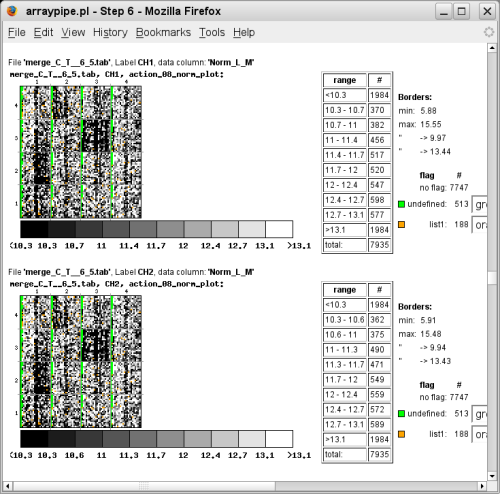500x494 pixels.
Task: Click the green undefined flag swatch for CH1
Action: click(x=402, y=204)
